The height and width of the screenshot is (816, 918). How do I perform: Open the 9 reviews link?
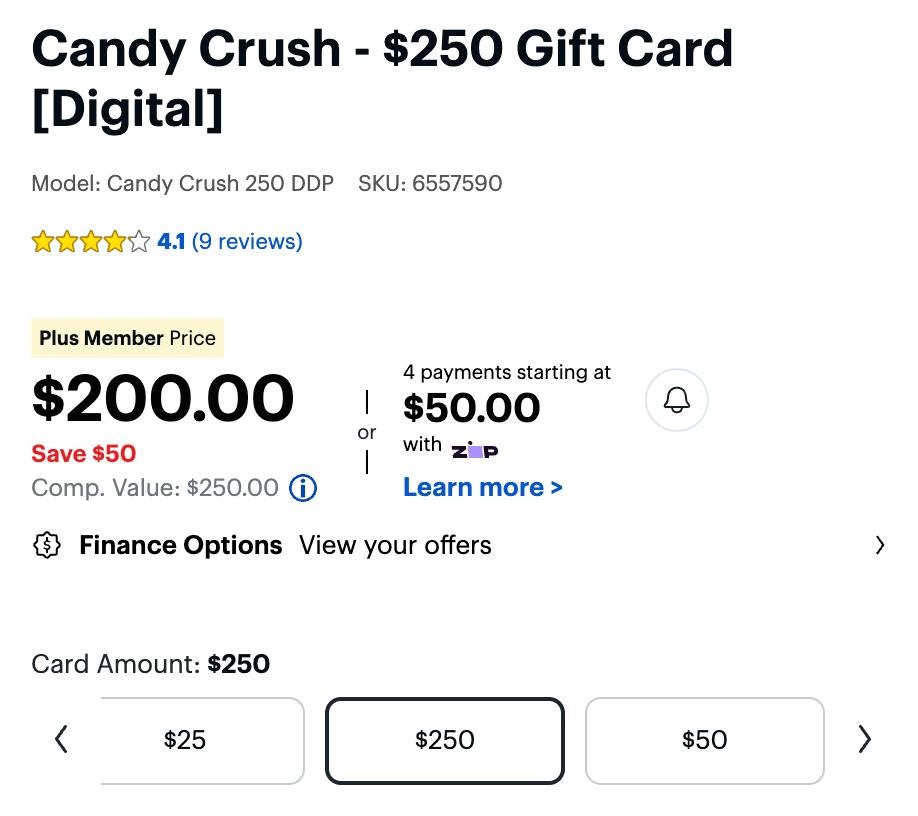point(247,242)
